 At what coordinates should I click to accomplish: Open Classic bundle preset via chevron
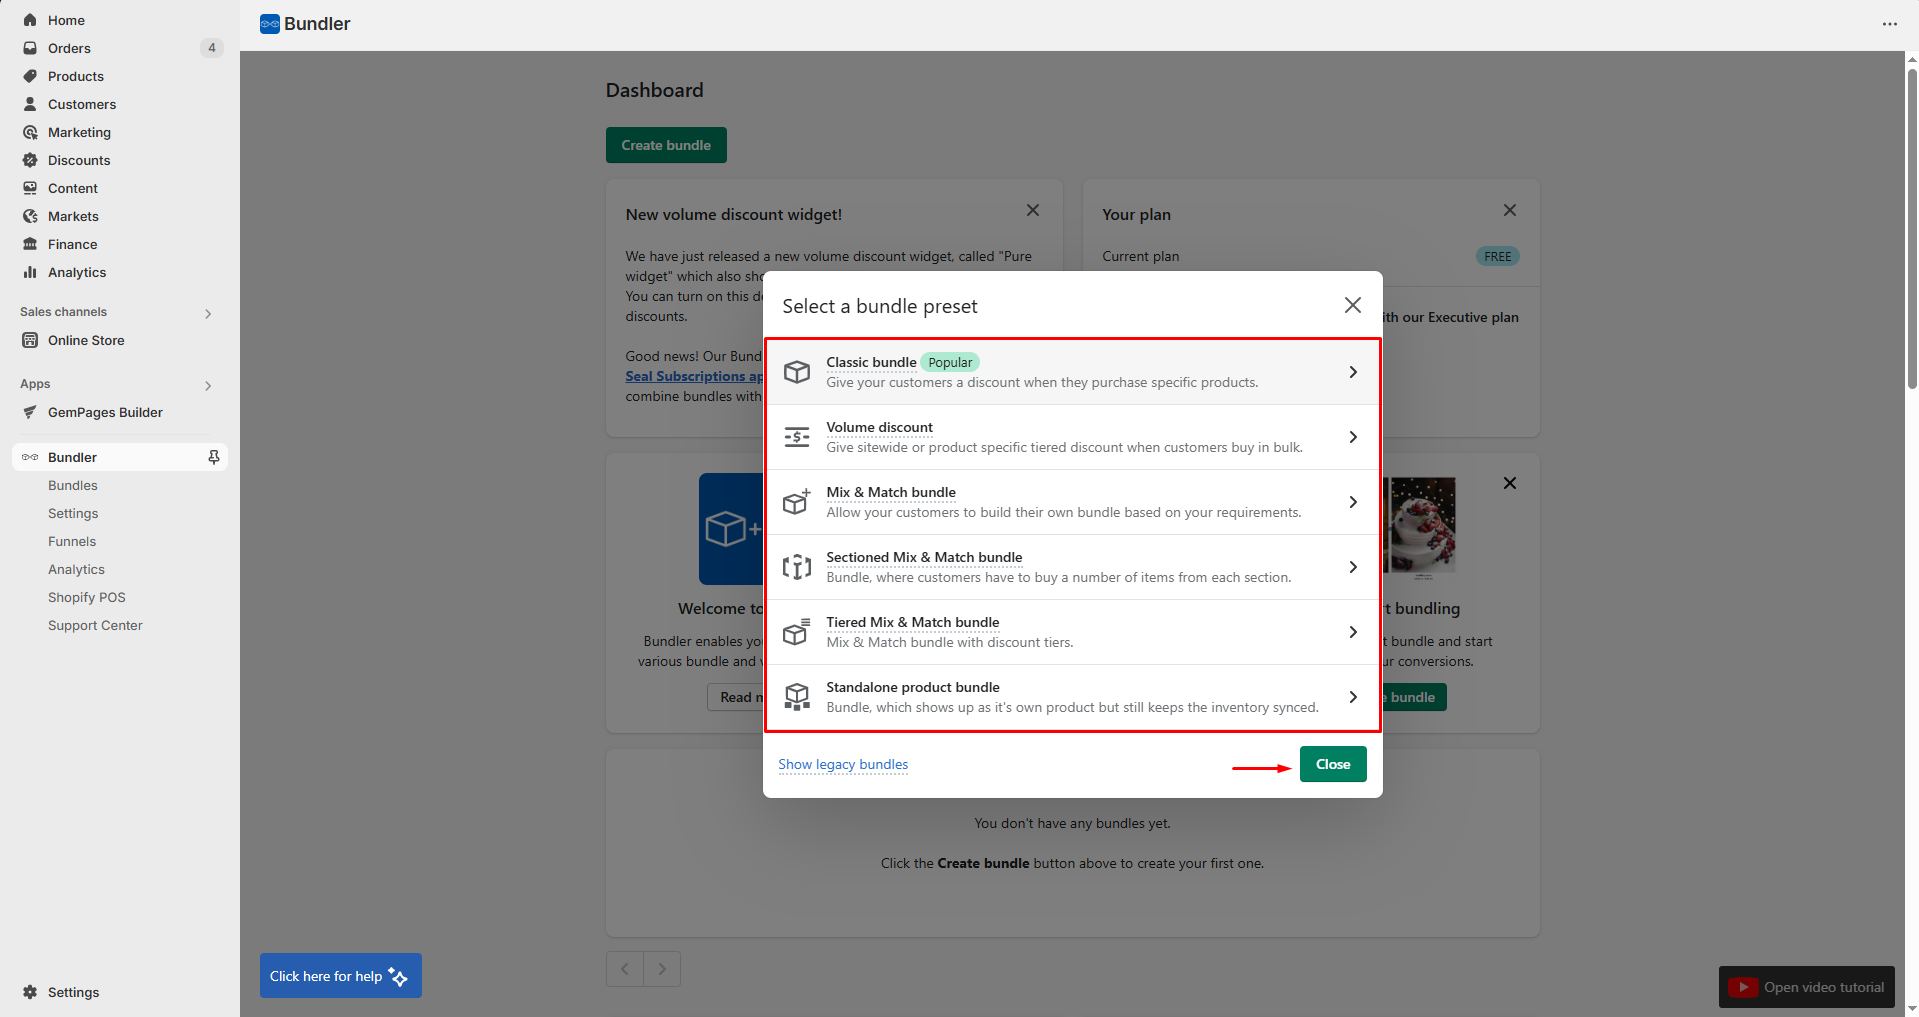[x=1352, y=372]
